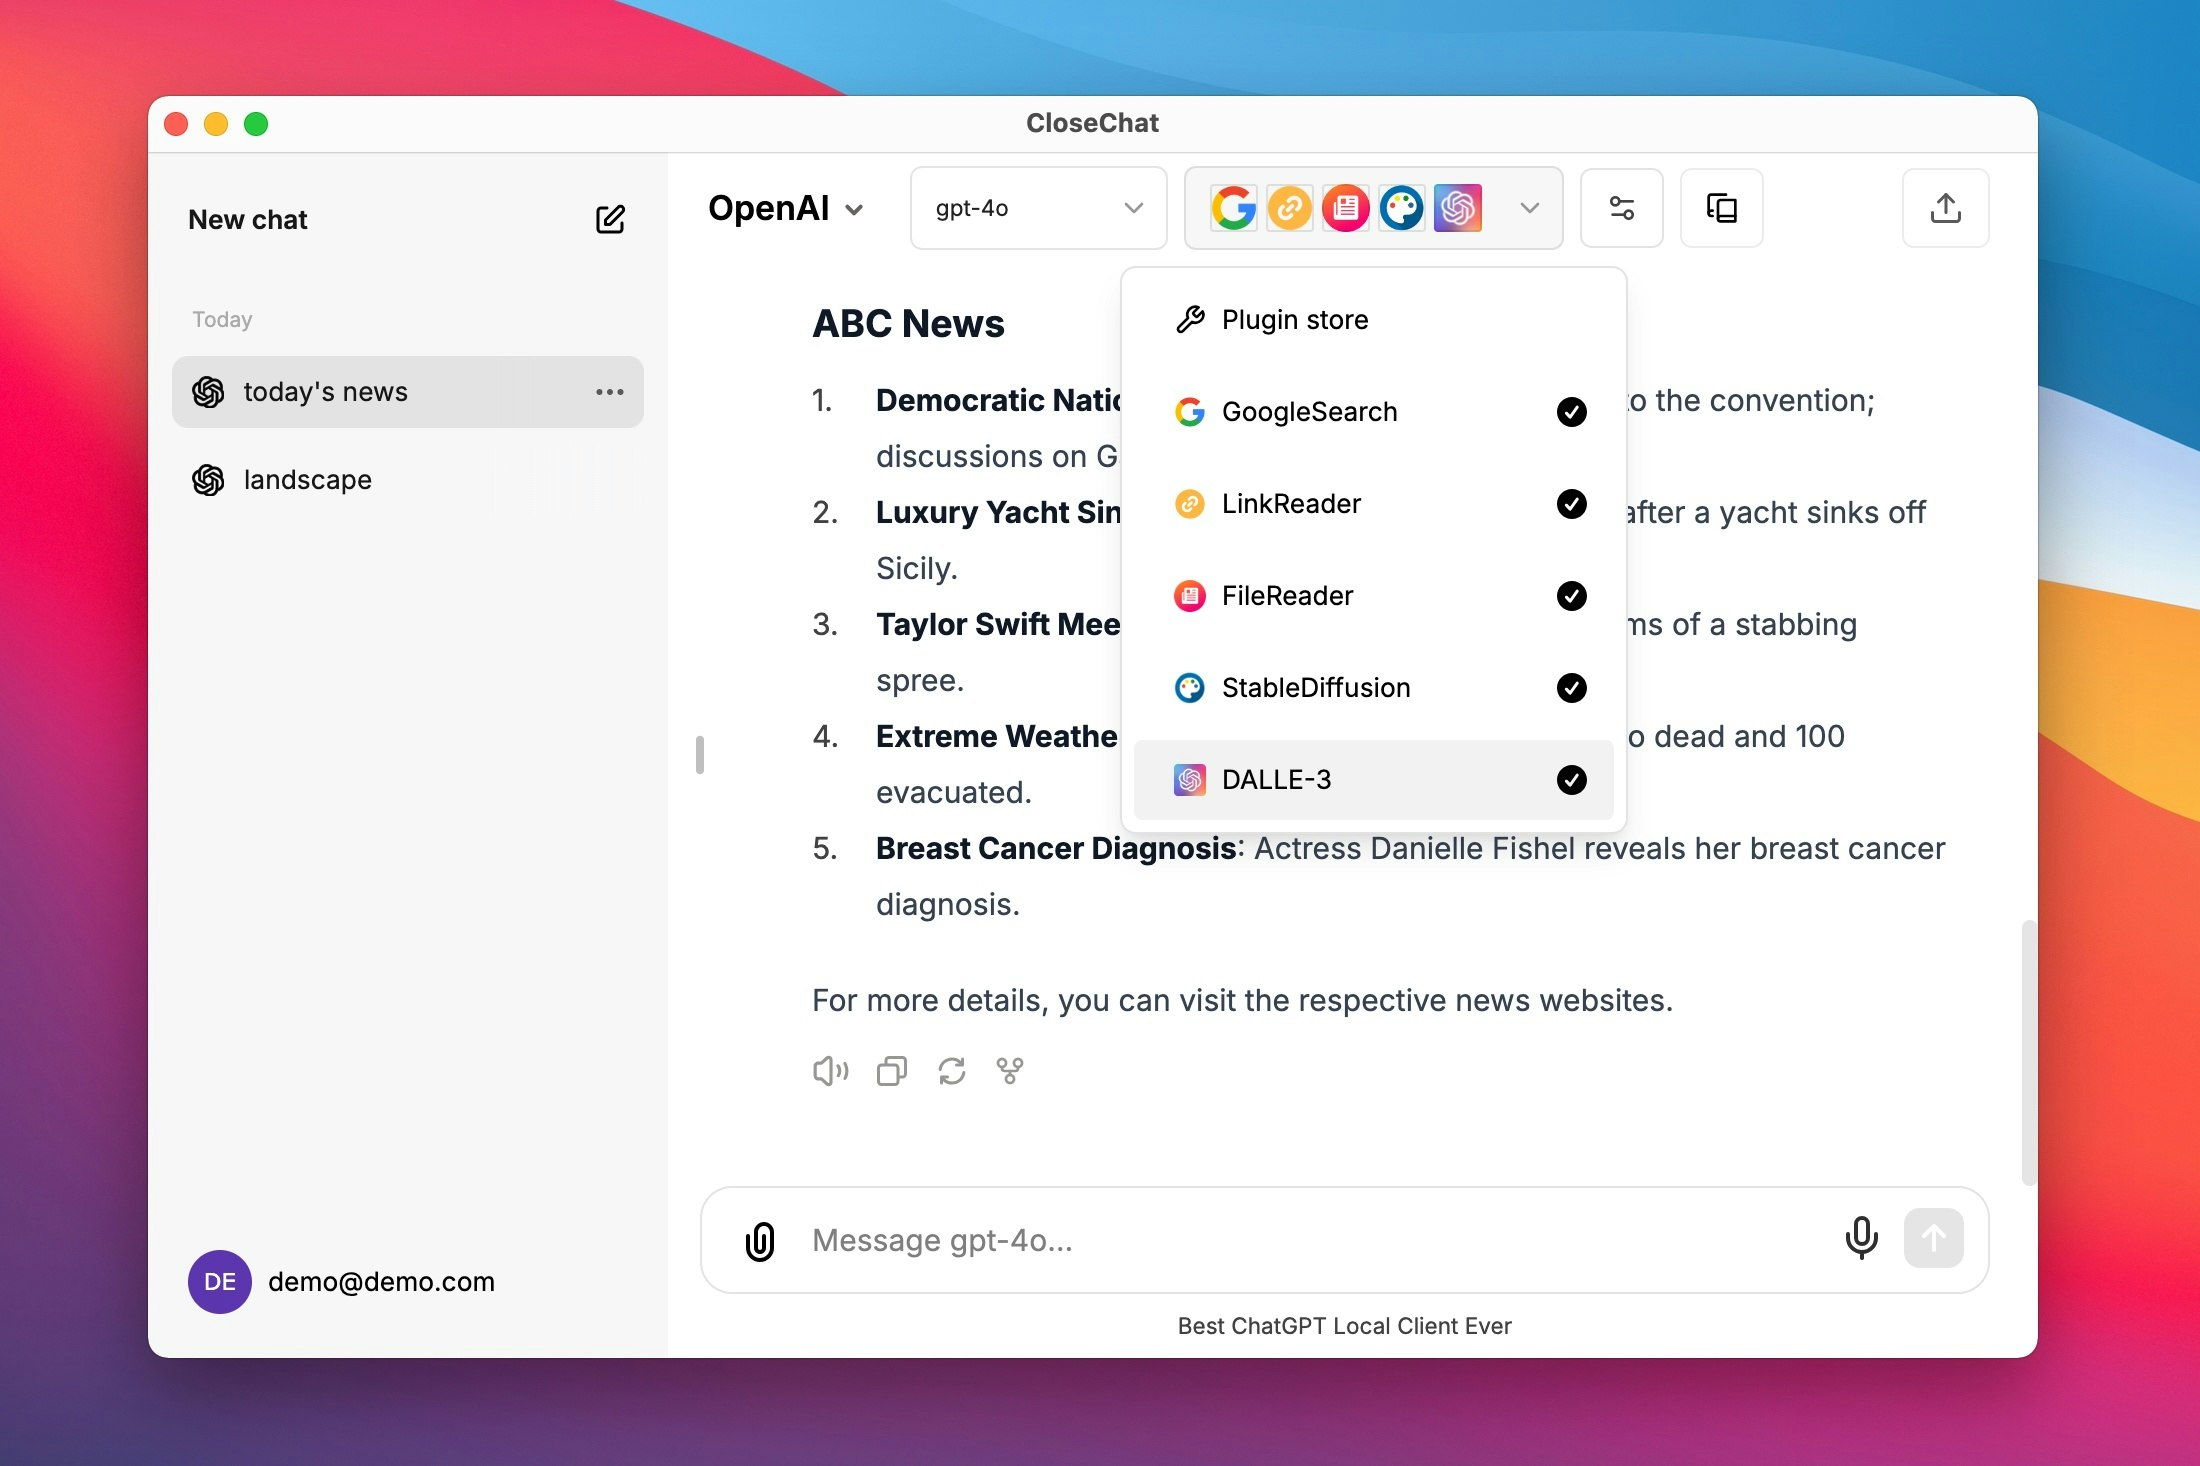Expand the OpenAI provider dropdown
The image size is (2200, 1466).
tap(786, 208)
